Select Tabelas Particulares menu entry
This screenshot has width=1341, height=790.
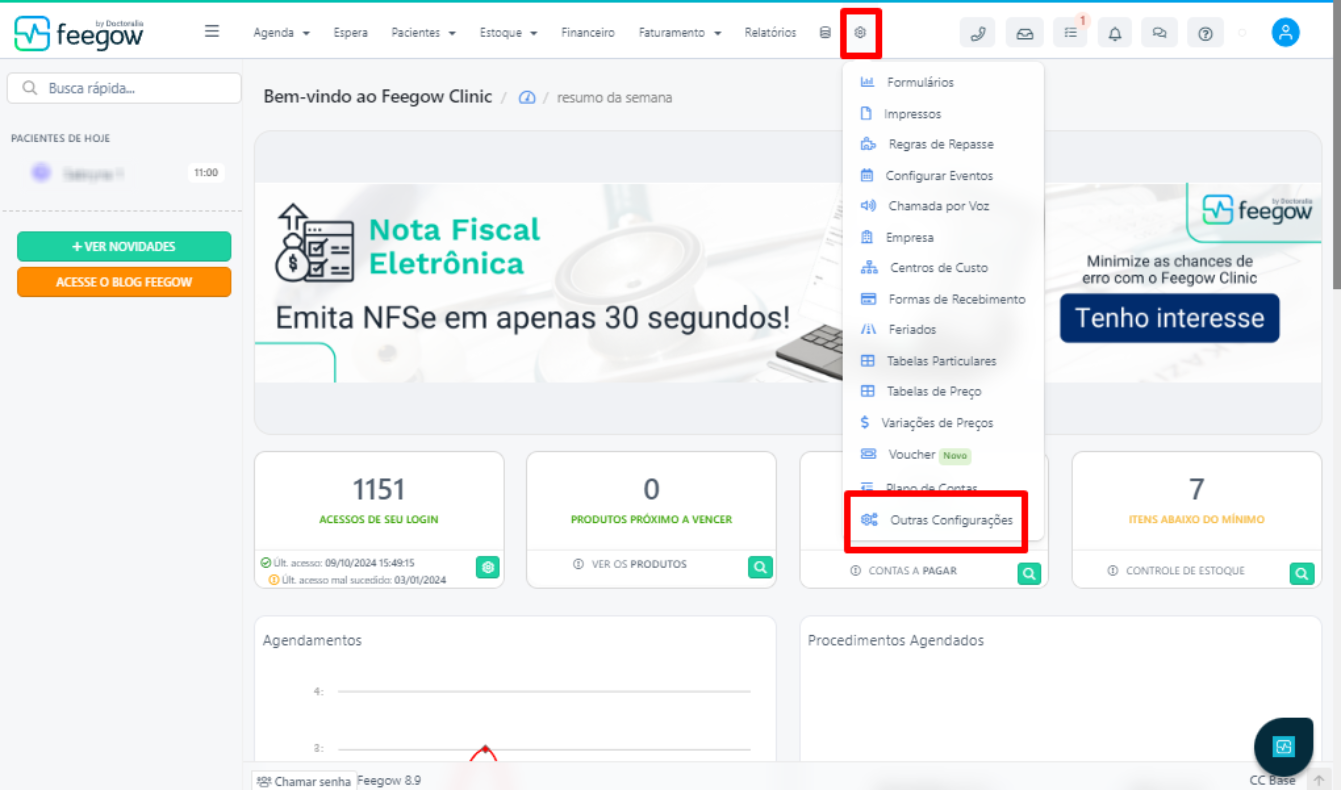point(943,361)
